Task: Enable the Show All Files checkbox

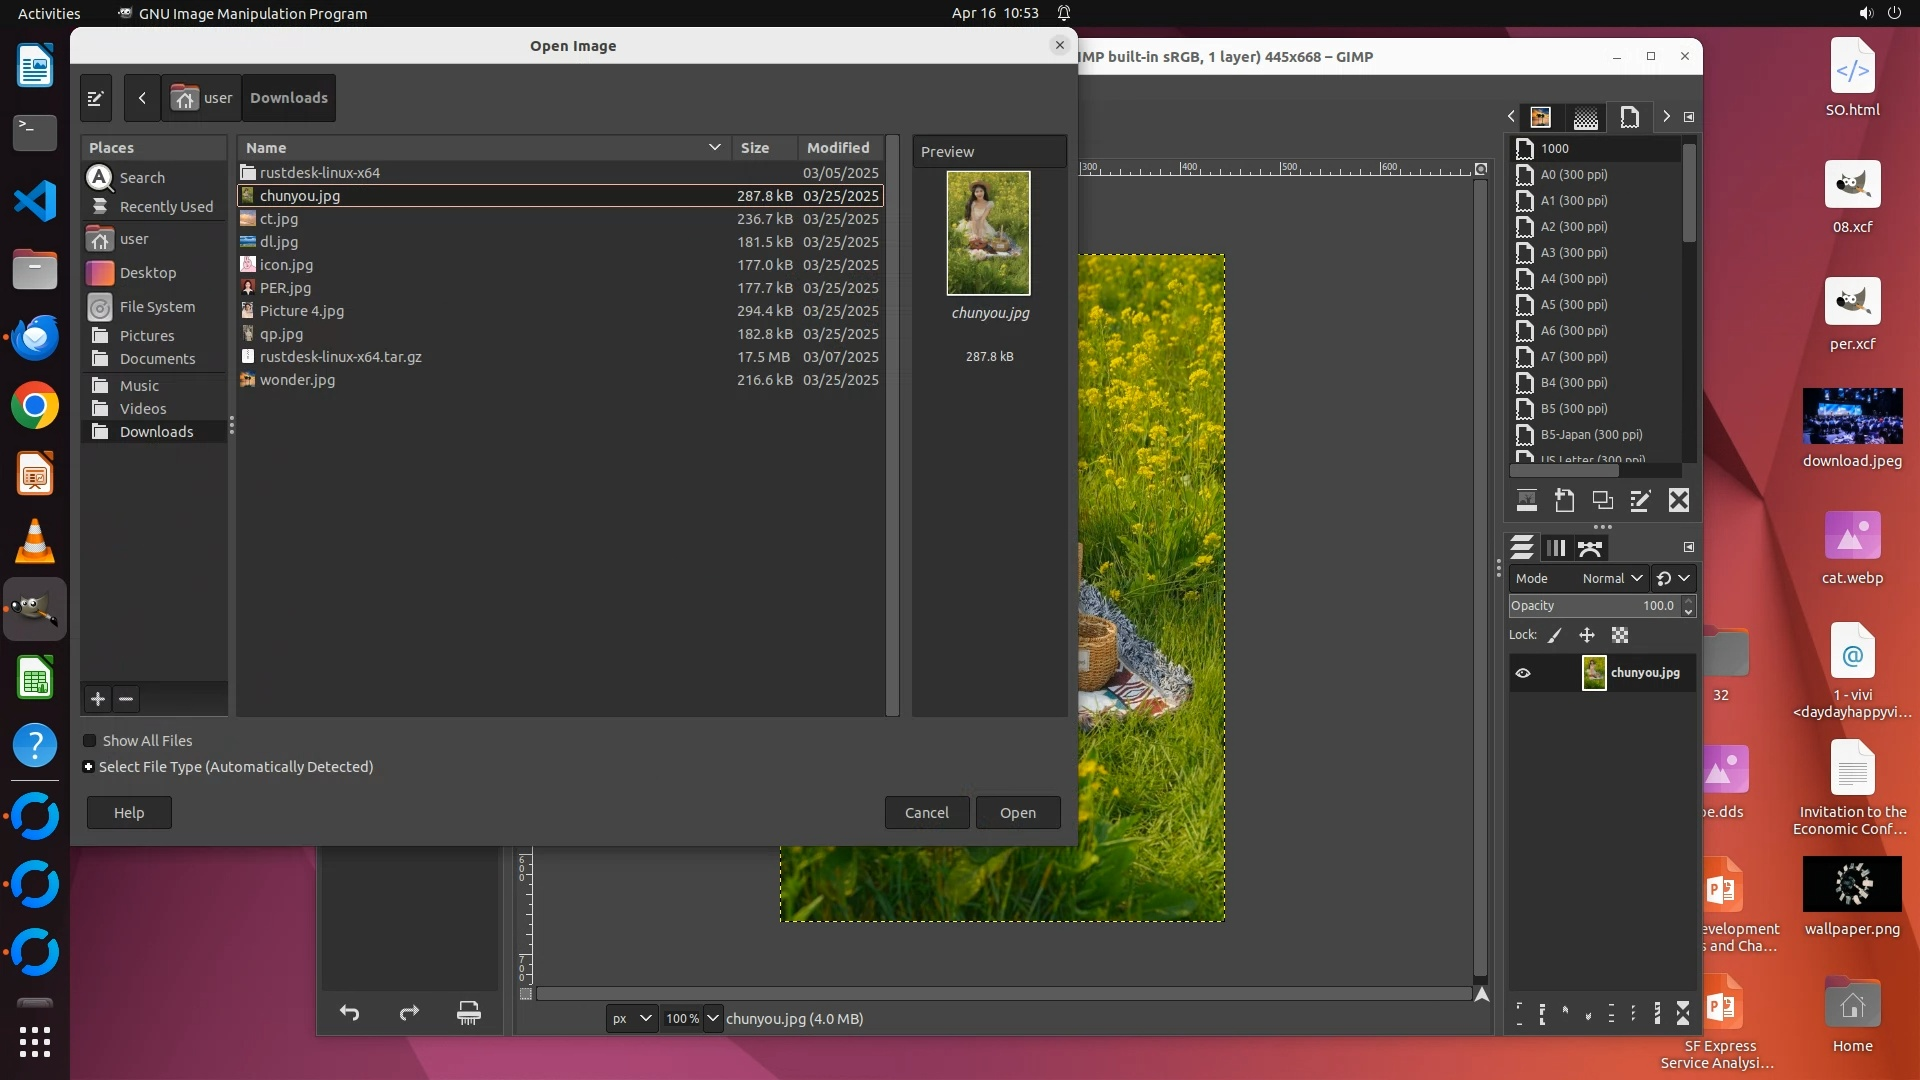Action: [90, 741]
